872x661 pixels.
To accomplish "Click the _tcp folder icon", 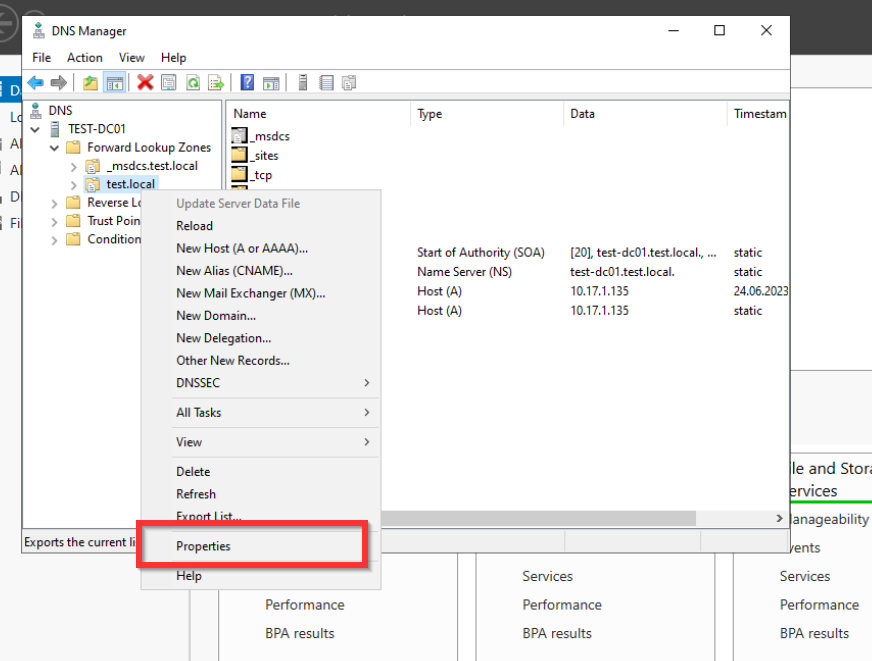I will pos(239,175).
